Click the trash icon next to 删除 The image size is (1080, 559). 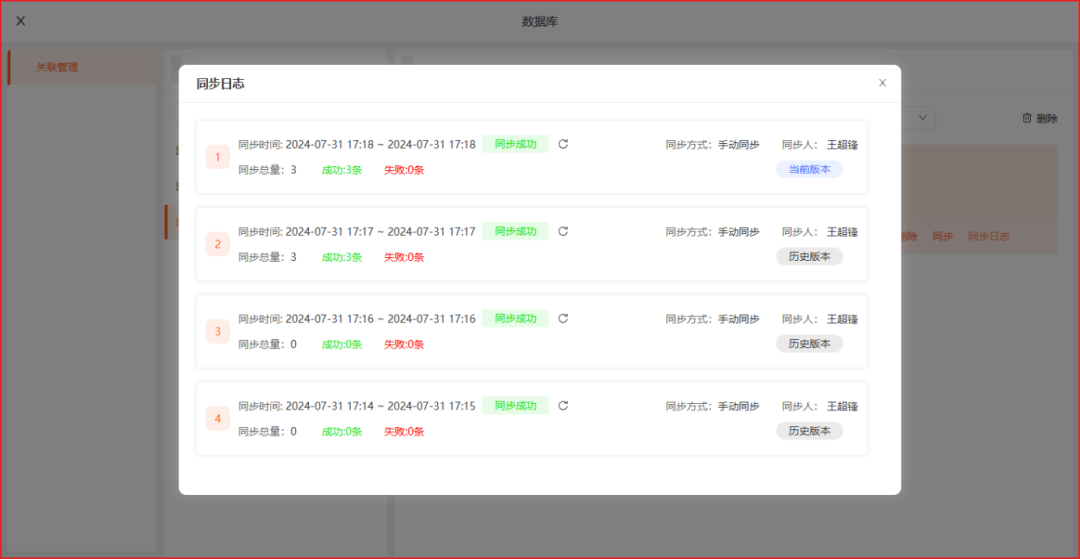1026,118
